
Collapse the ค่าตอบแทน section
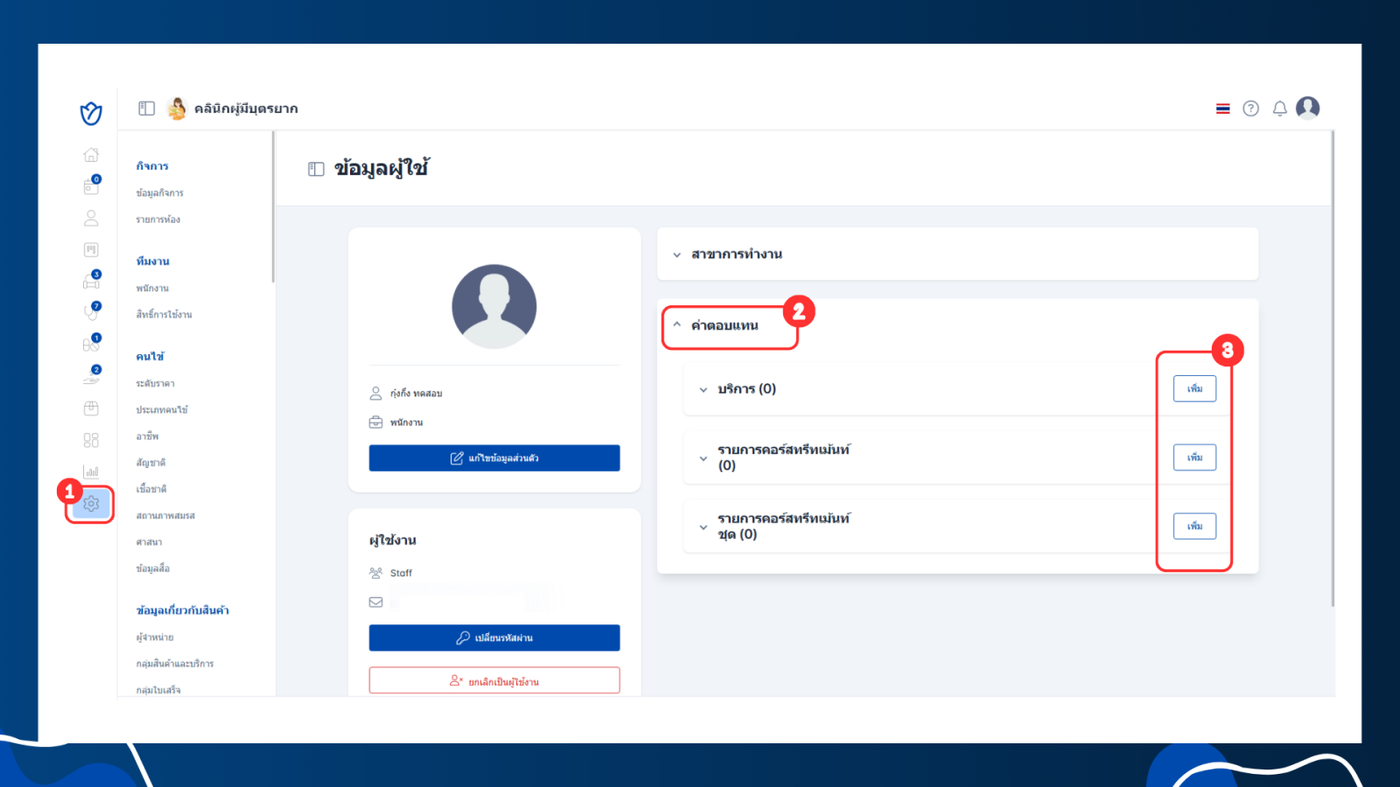[730, 325]
